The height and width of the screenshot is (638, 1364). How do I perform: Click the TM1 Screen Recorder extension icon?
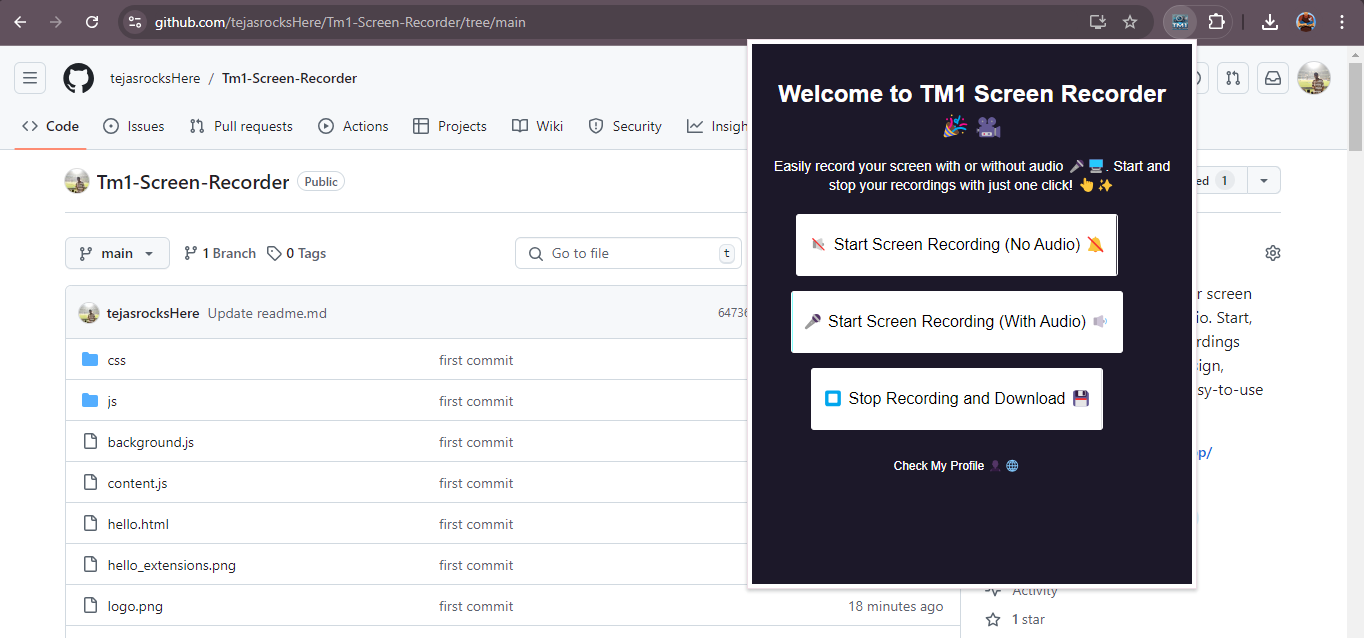click(1181, 22)
